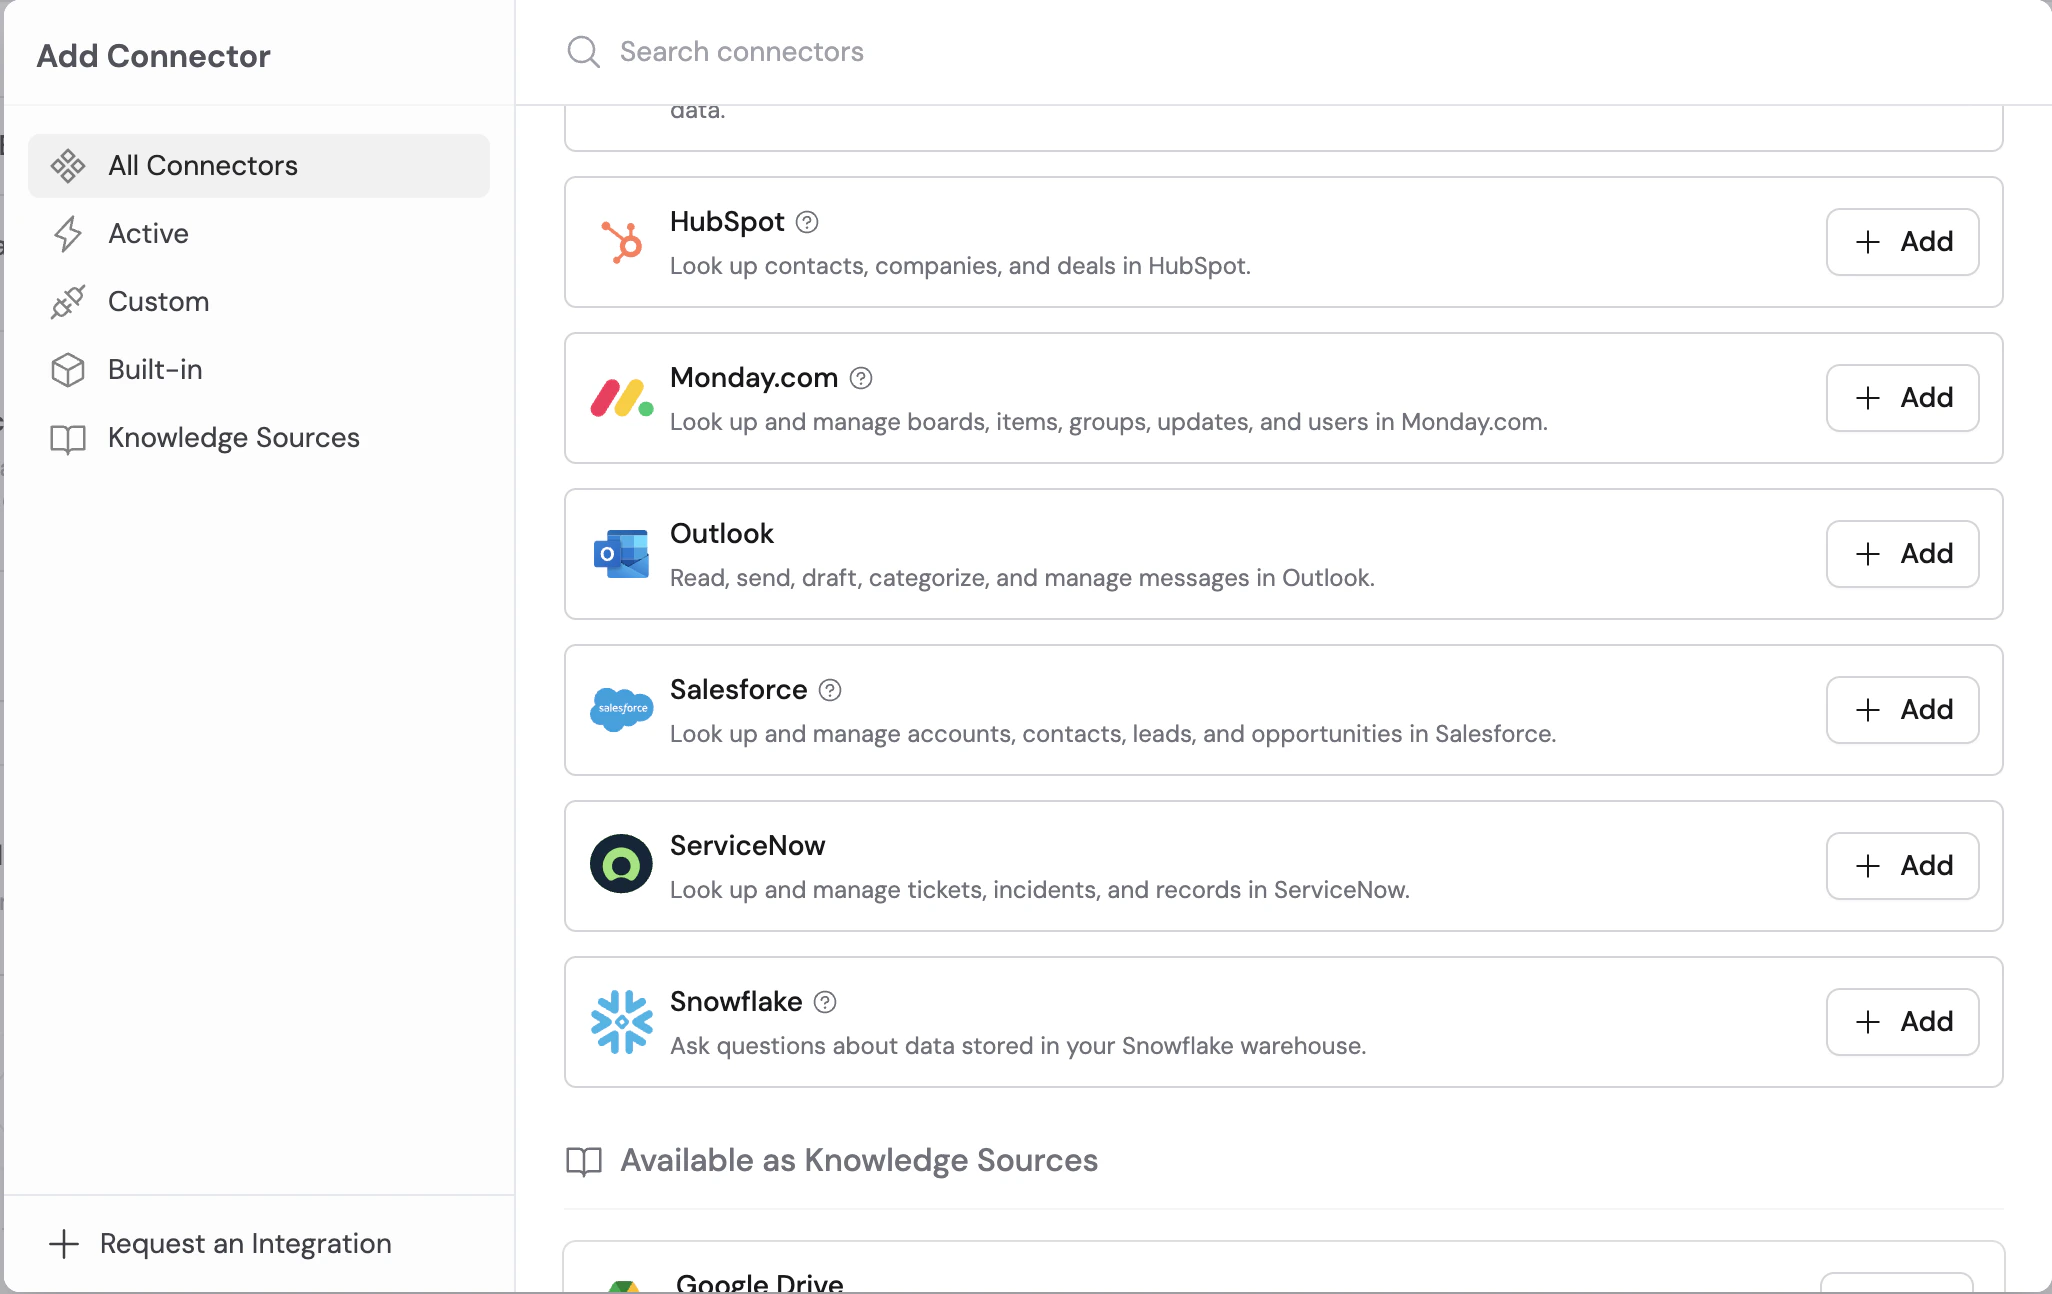Click the ServiceNow connector title
The width and height of the screenshot is (2052, 1294).
click(747, 846)
